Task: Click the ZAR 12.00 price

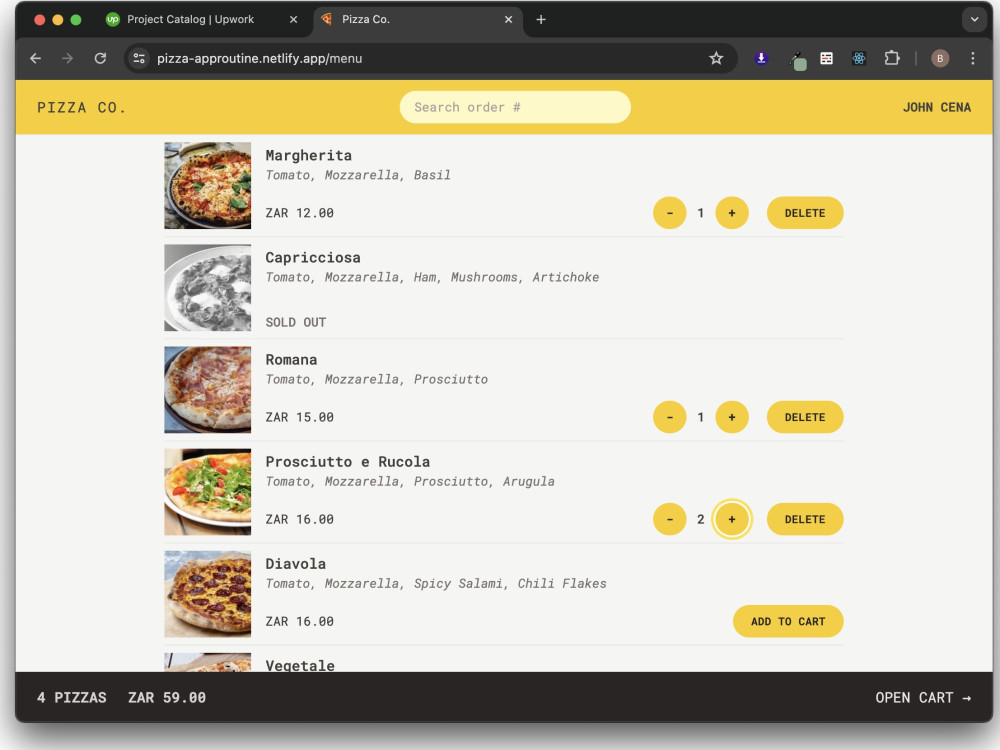Action: pos(300,213)
